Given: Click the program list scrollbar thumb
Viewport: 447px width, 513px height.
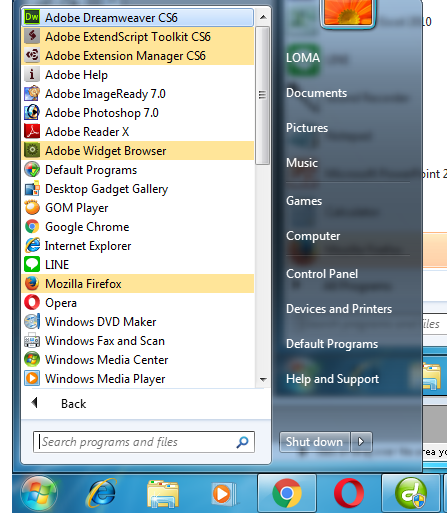Looking at the screenshot, I should tap(263, 95).
